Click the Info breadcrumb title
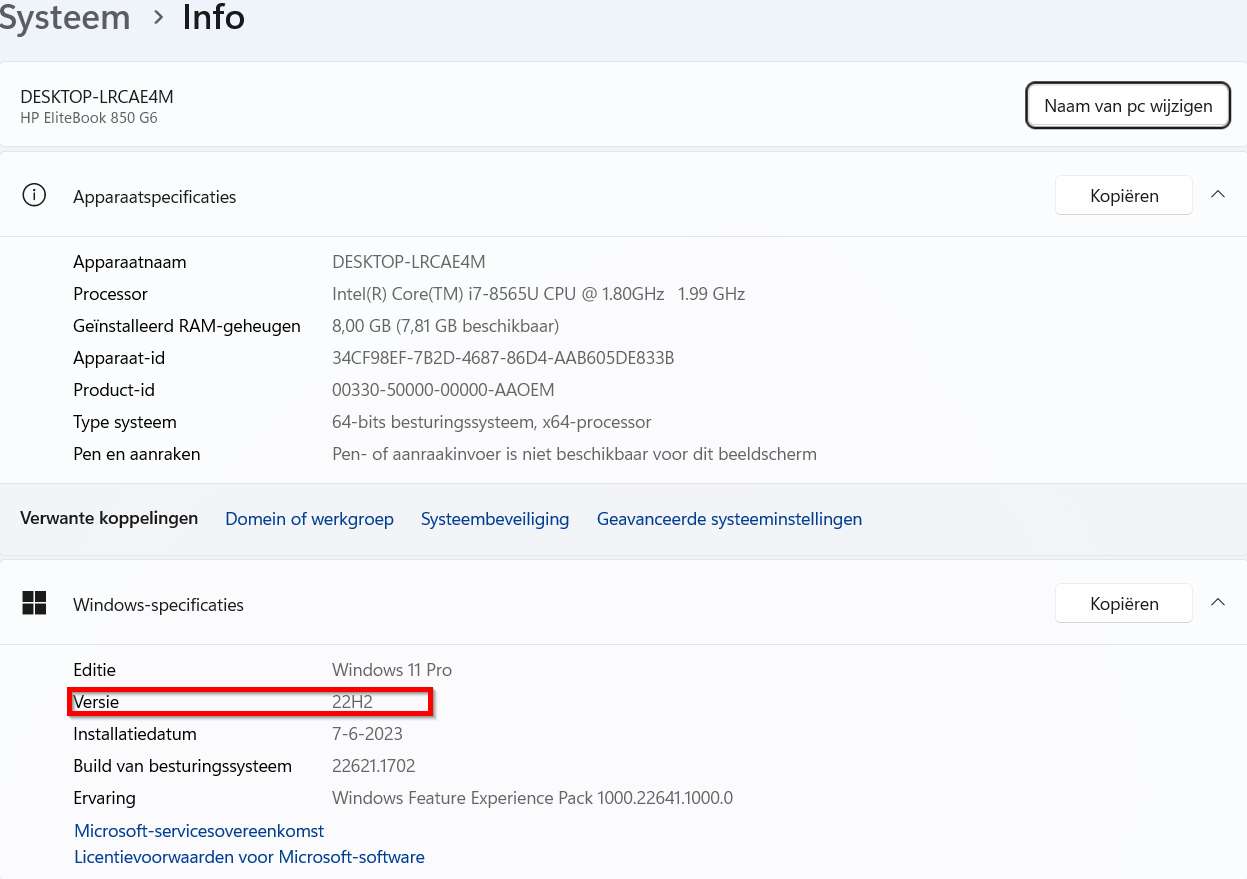The height and width of the screenshot is (879, 1247). point(213,17)
